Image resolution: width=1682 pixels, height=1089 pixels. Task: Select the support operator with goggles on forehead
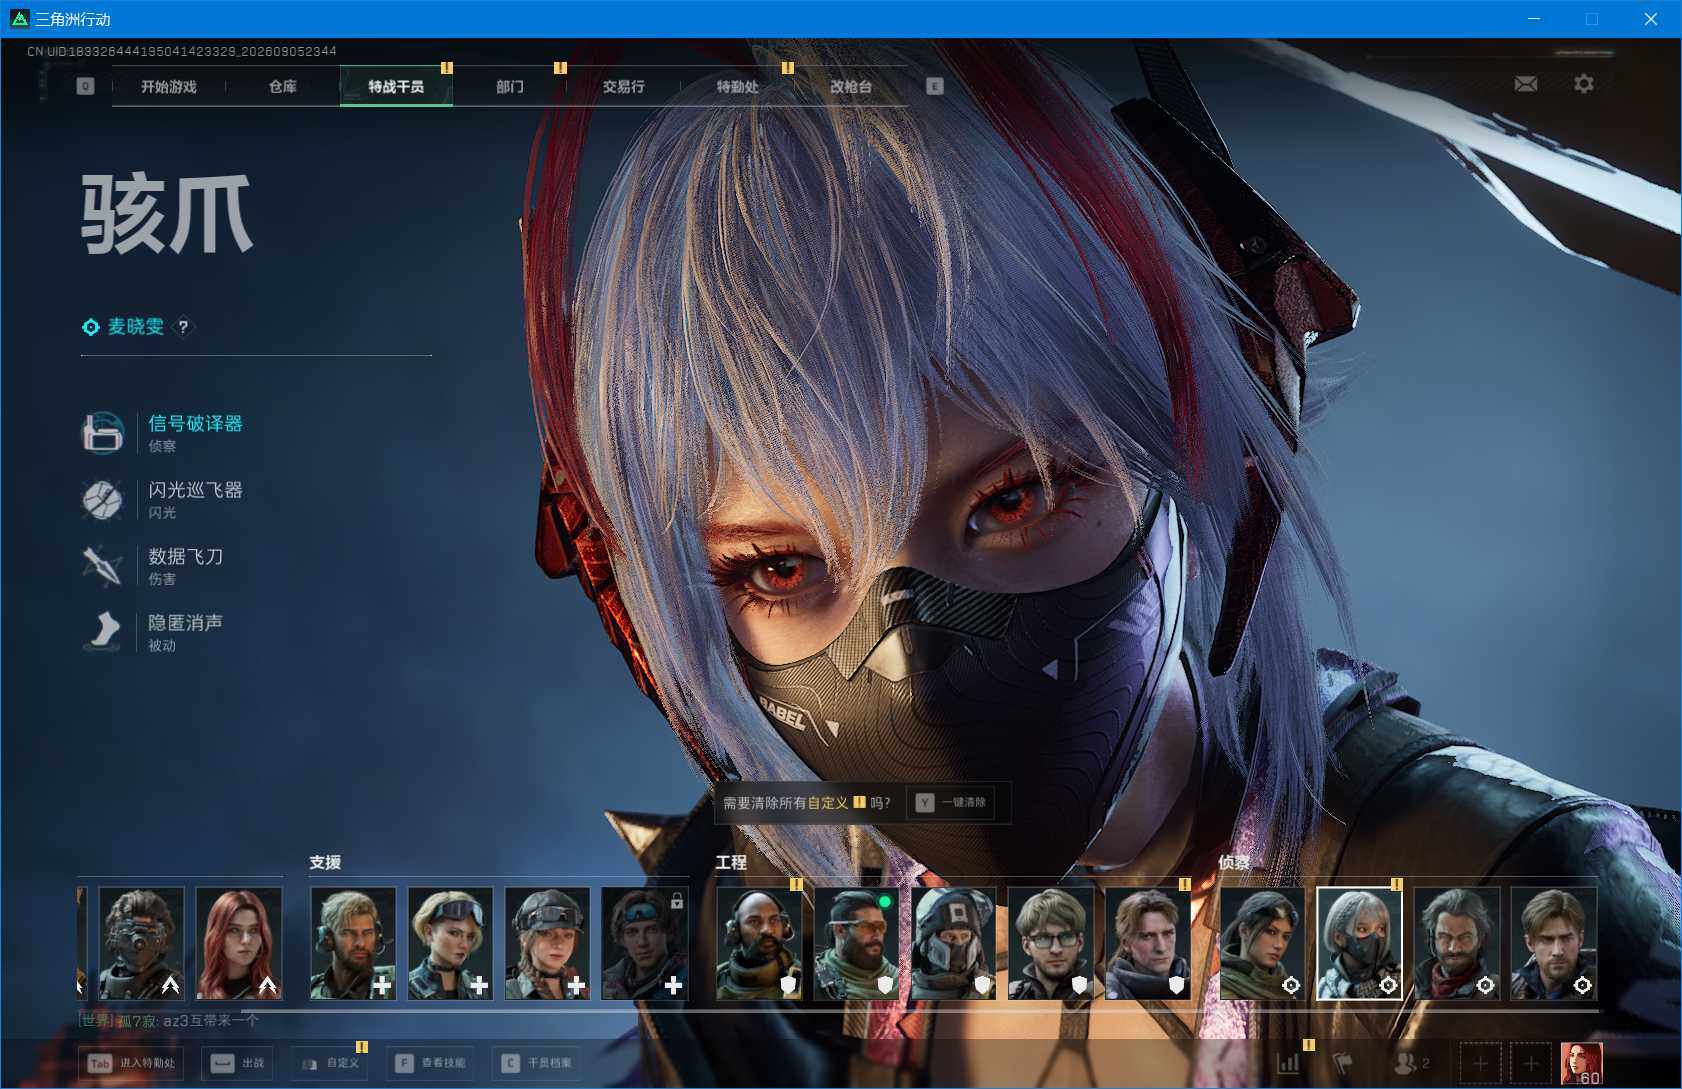pos(450,943)
